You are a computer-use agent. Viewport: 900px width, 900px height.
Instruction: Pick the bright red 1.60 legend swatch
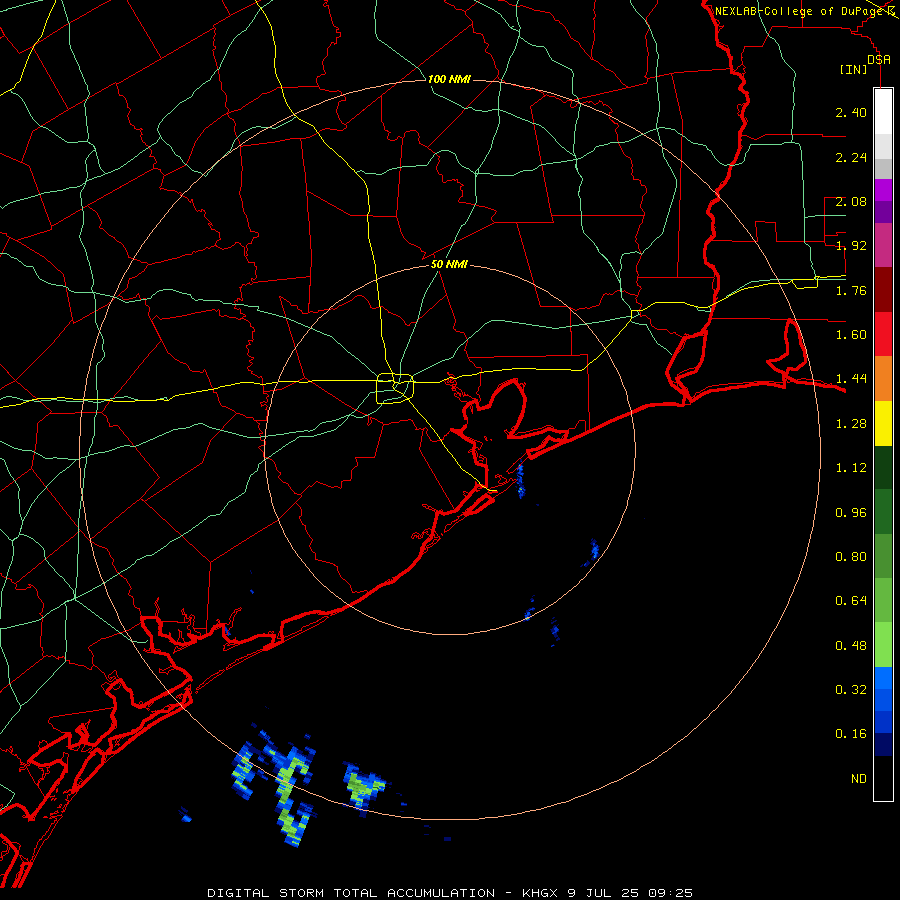883,334
